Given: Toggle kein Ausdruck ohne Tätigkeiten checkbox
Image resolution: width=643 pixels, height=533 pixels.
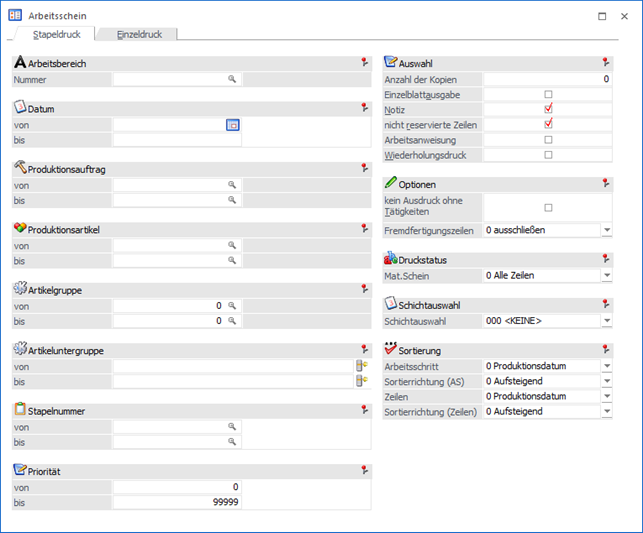Looking at the screenshot, I should [547, 207].
